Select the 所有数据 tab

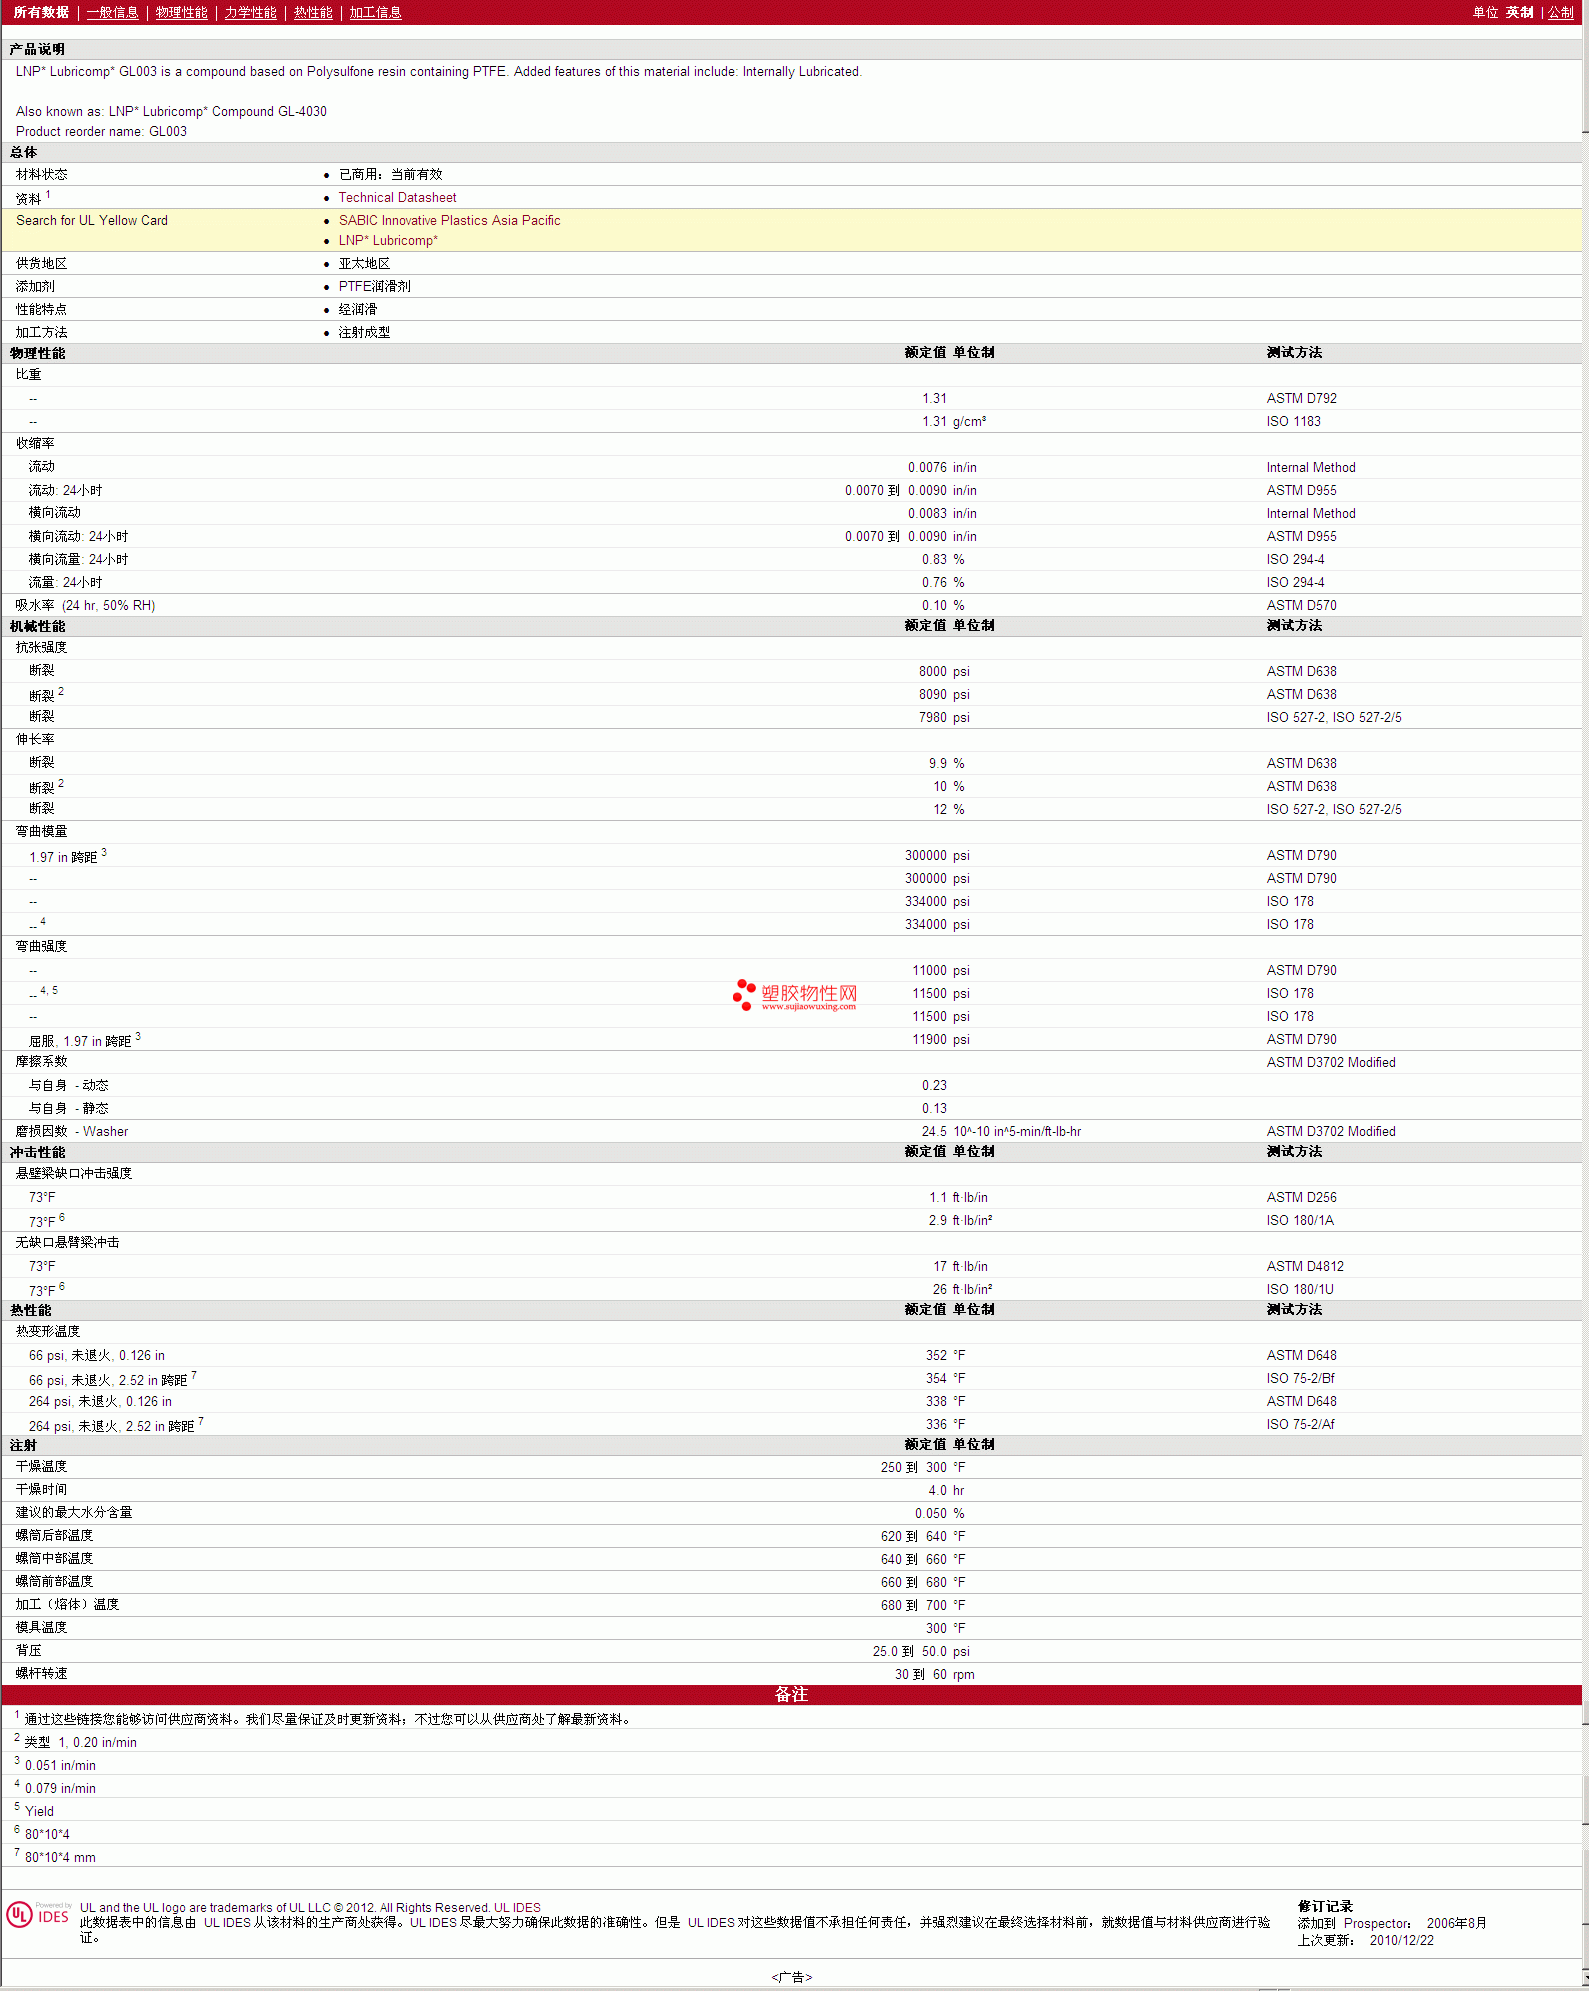[x=41, y=12]
